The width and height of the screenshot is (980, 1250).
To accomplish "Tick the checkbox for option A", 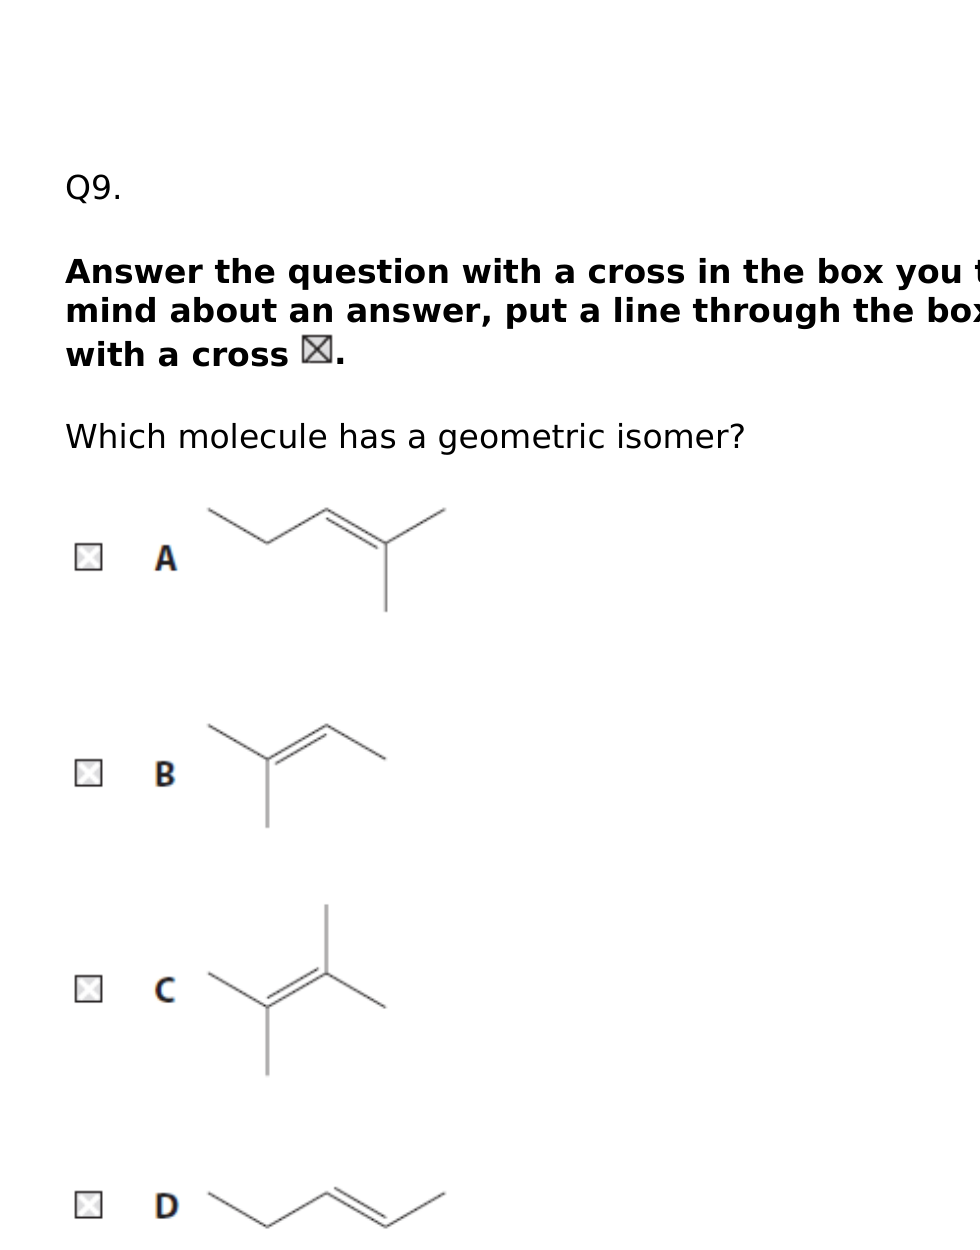I will tap(88, 557).
